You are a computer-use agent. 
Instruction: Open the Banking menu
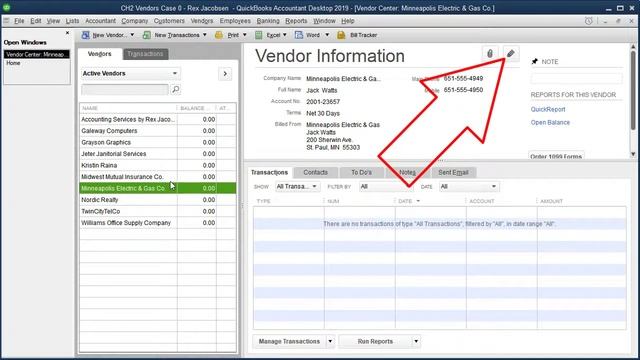[x=268, y=21]
